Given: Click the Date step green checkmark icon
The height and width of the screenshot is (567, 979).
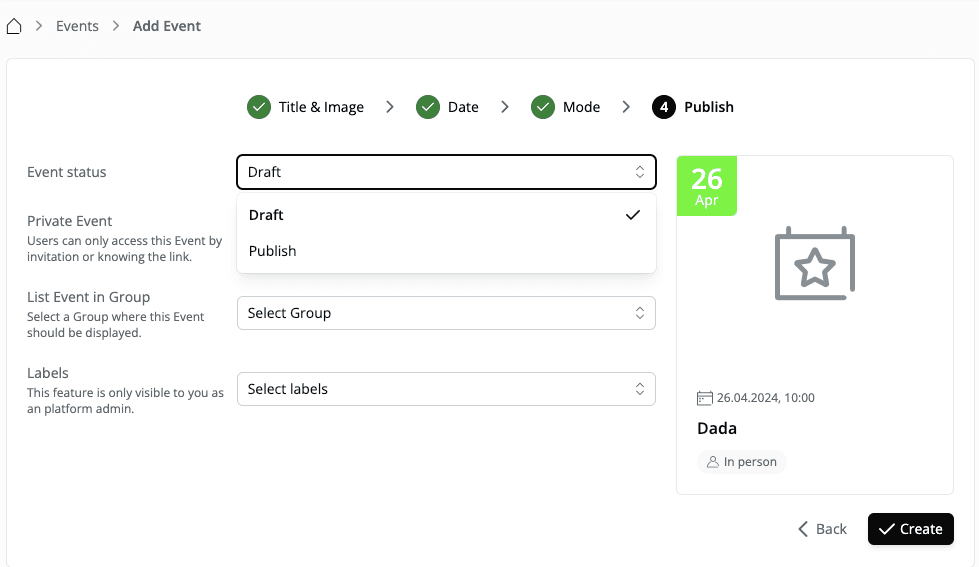Looking at the screenshot, I should pos(428,107).
